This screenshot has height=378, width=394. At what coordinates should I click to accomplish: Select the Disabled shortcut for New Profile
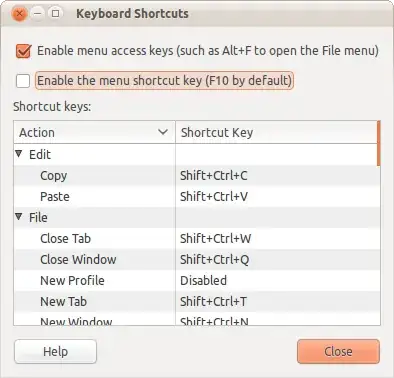point(203,281)
